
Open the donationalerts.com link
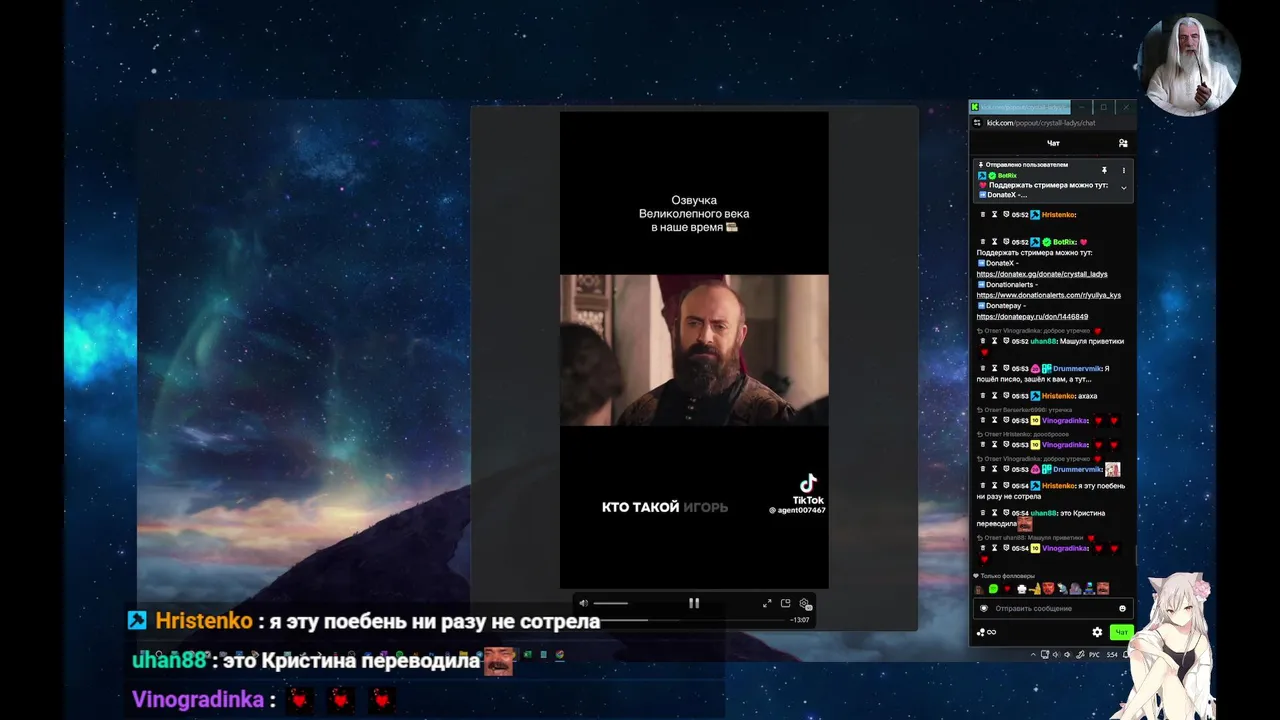tap(1049, 295)
